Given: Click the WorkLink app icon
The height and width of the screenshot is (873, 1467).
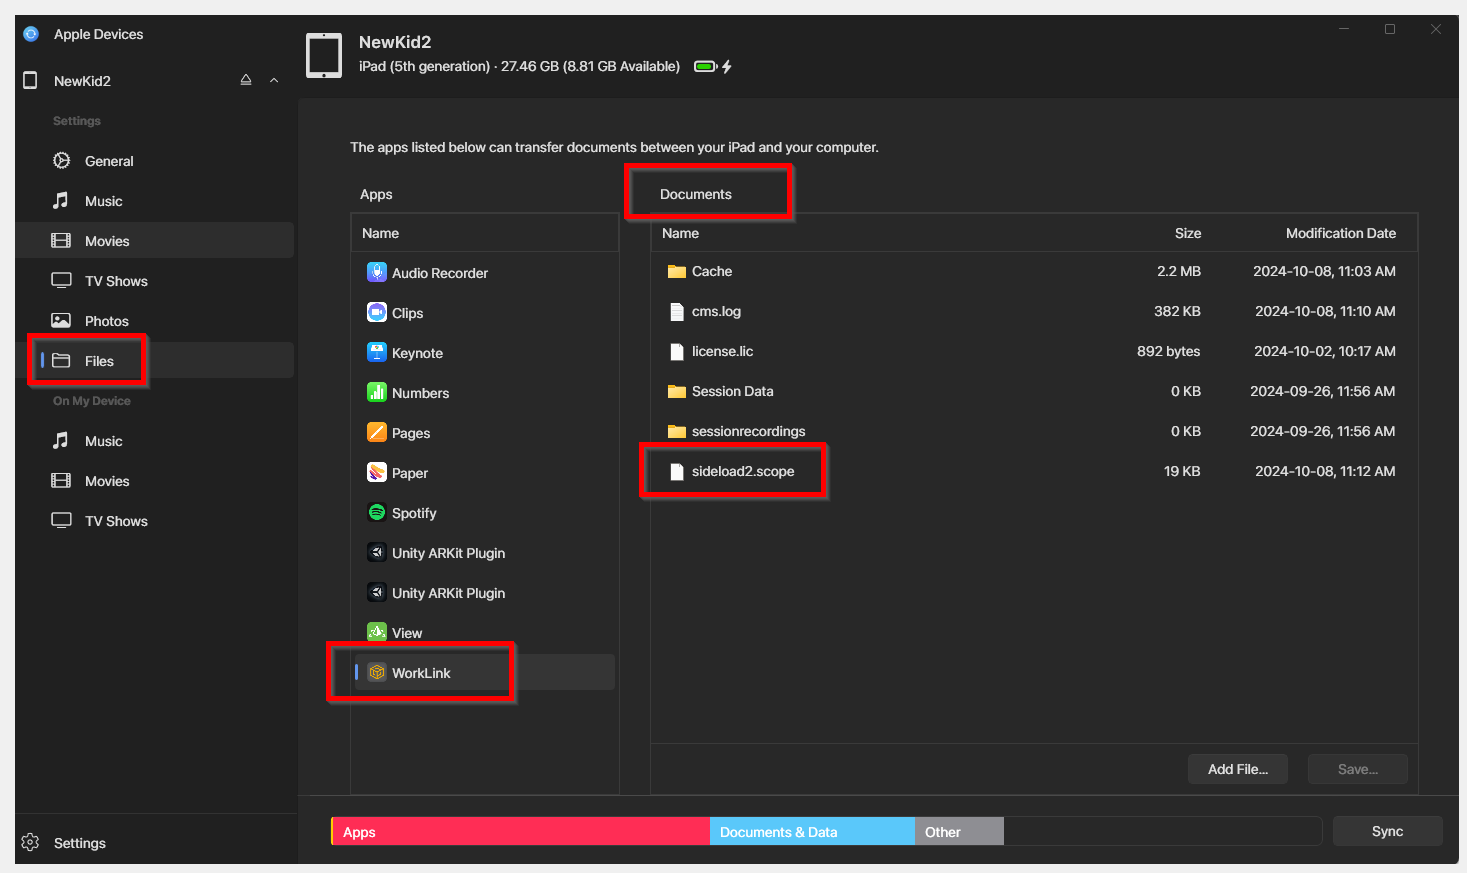Looking at the screenshot, I should coord(376,672).
